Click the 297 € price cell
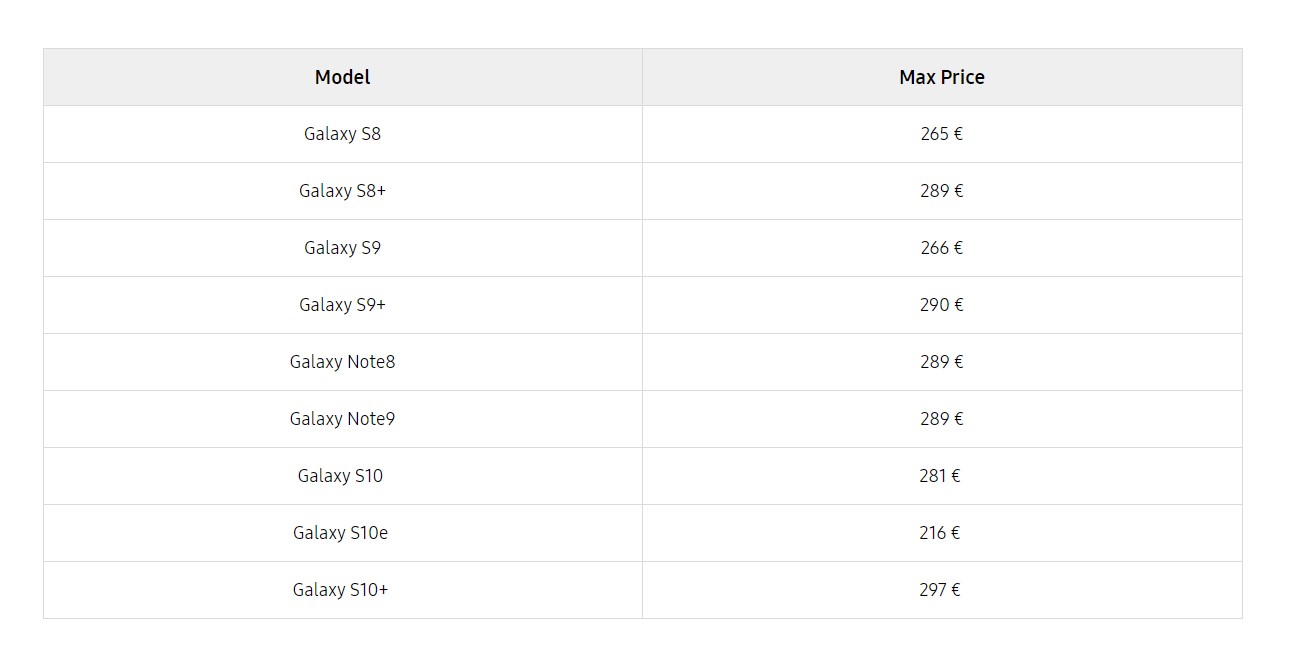 pyautogui.click(x=939, y=590)
